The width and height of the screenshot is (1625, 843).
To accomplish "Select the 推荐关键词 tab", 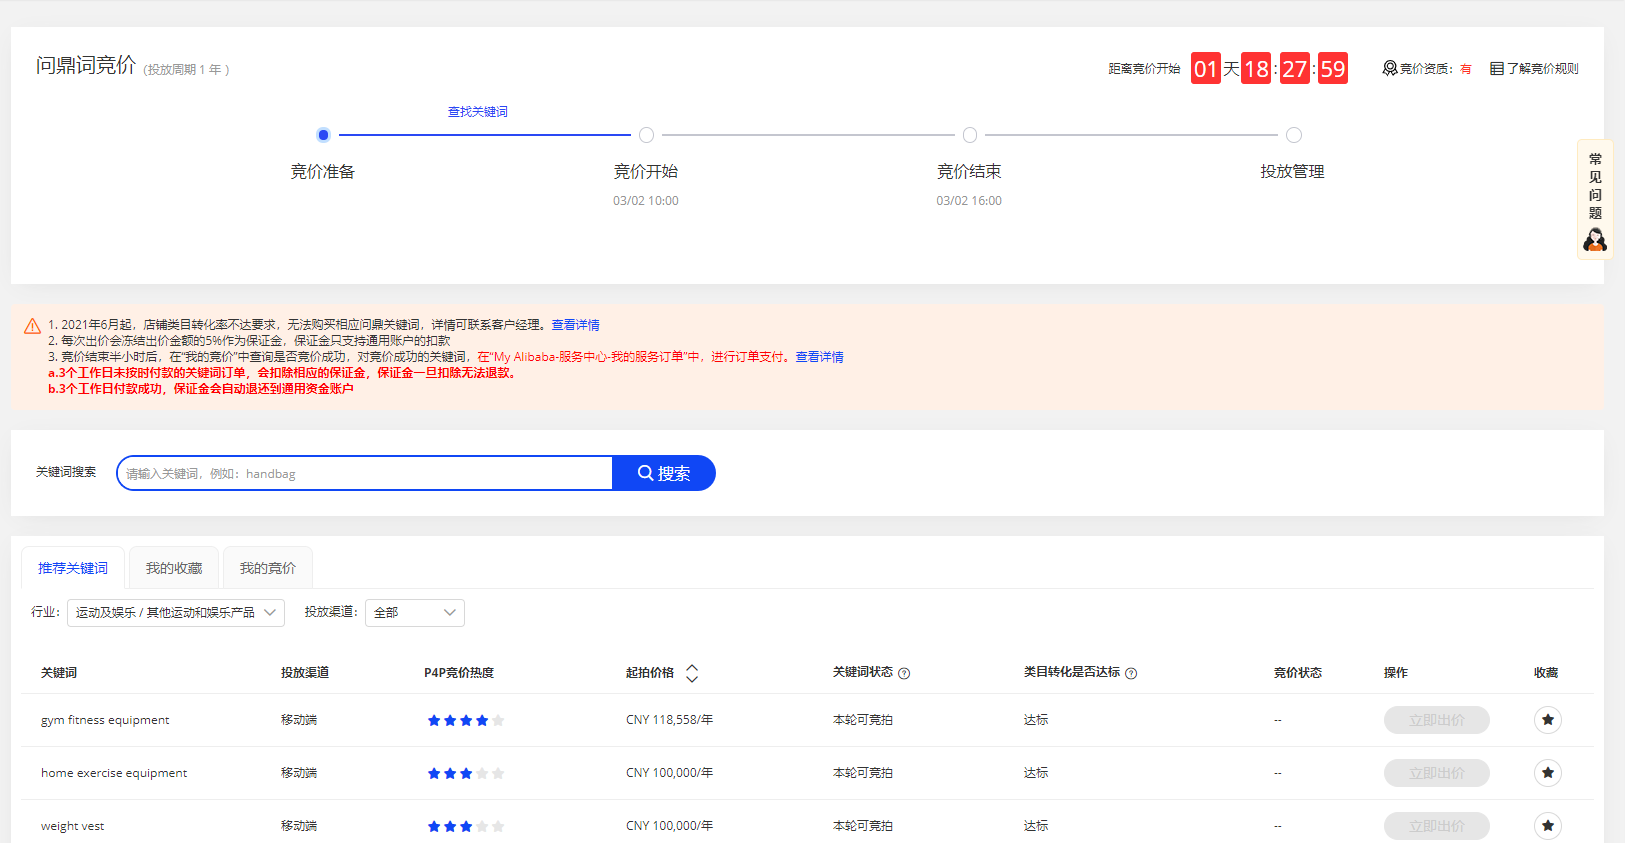I will pos(73,568).
